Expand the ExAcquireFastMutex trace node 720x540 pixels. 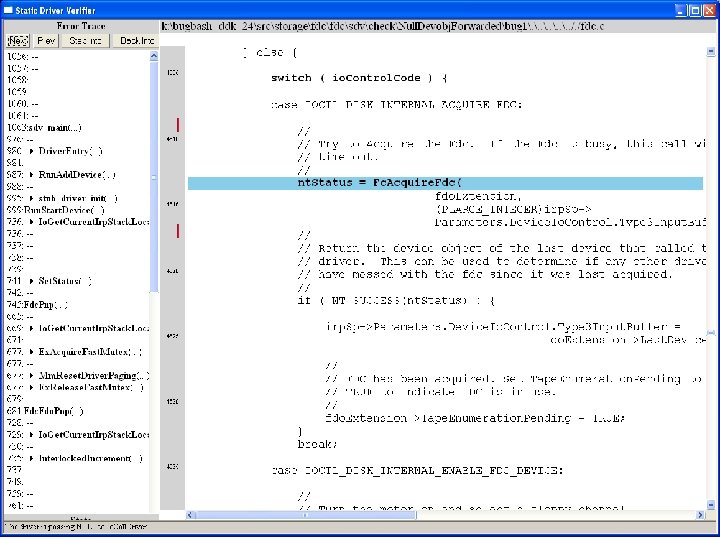[x=31, y=352]
